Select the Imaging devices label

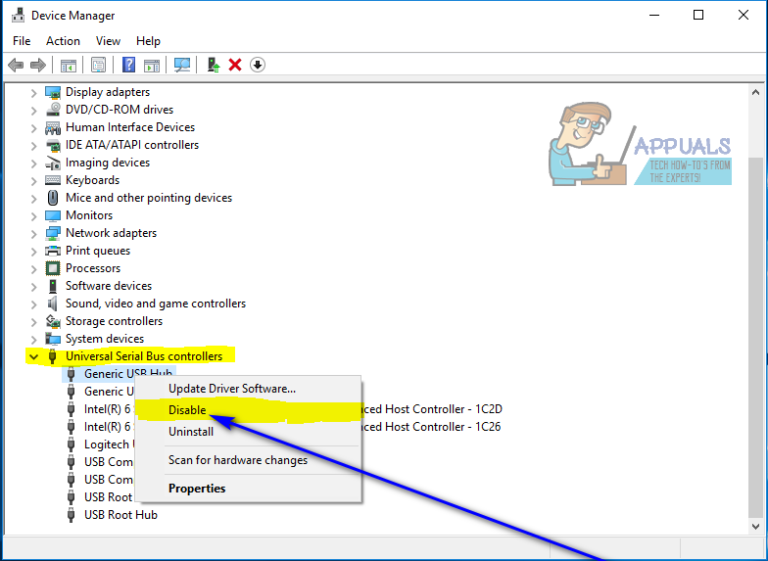pyautogui.click(x=108, y=163)
